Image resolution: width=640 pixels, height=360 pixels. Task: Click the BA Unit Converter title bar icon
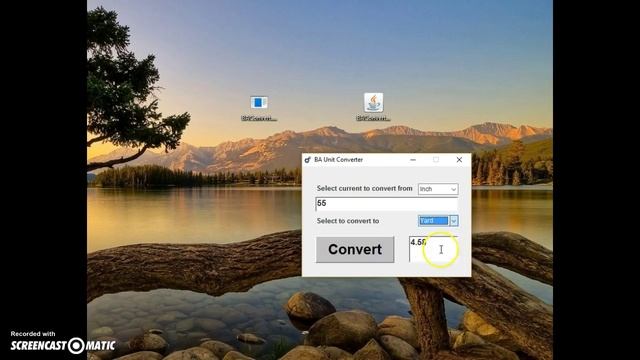click(307, 160)
